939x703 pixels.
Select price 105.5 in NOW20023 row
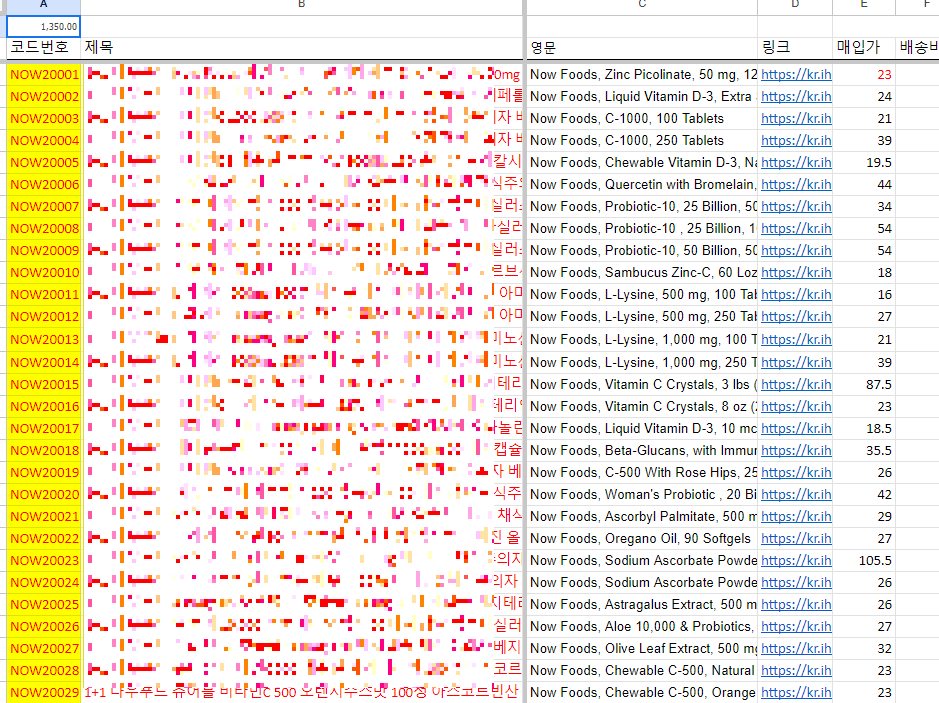[x=864, y=560]
